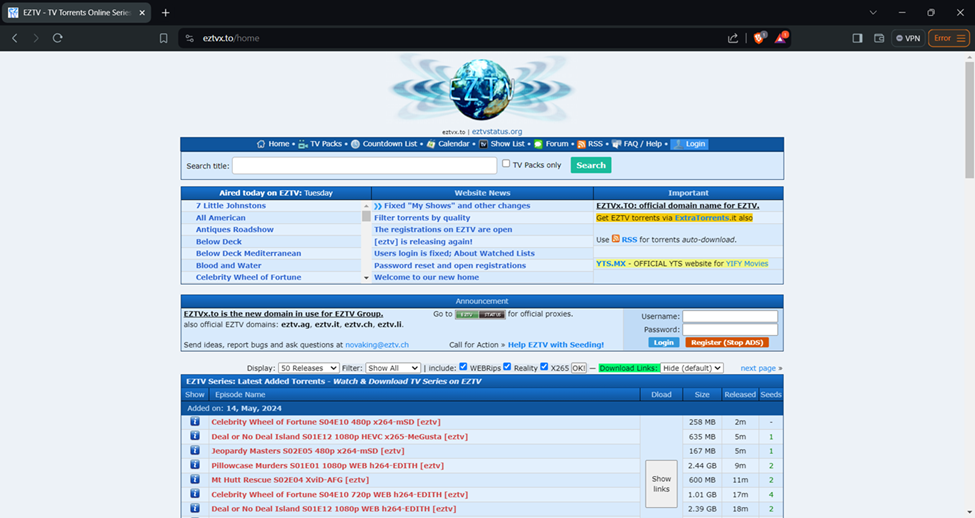Bookmark this page icon
The height and width of the screenshot is (518, 975).
[164, 38]
